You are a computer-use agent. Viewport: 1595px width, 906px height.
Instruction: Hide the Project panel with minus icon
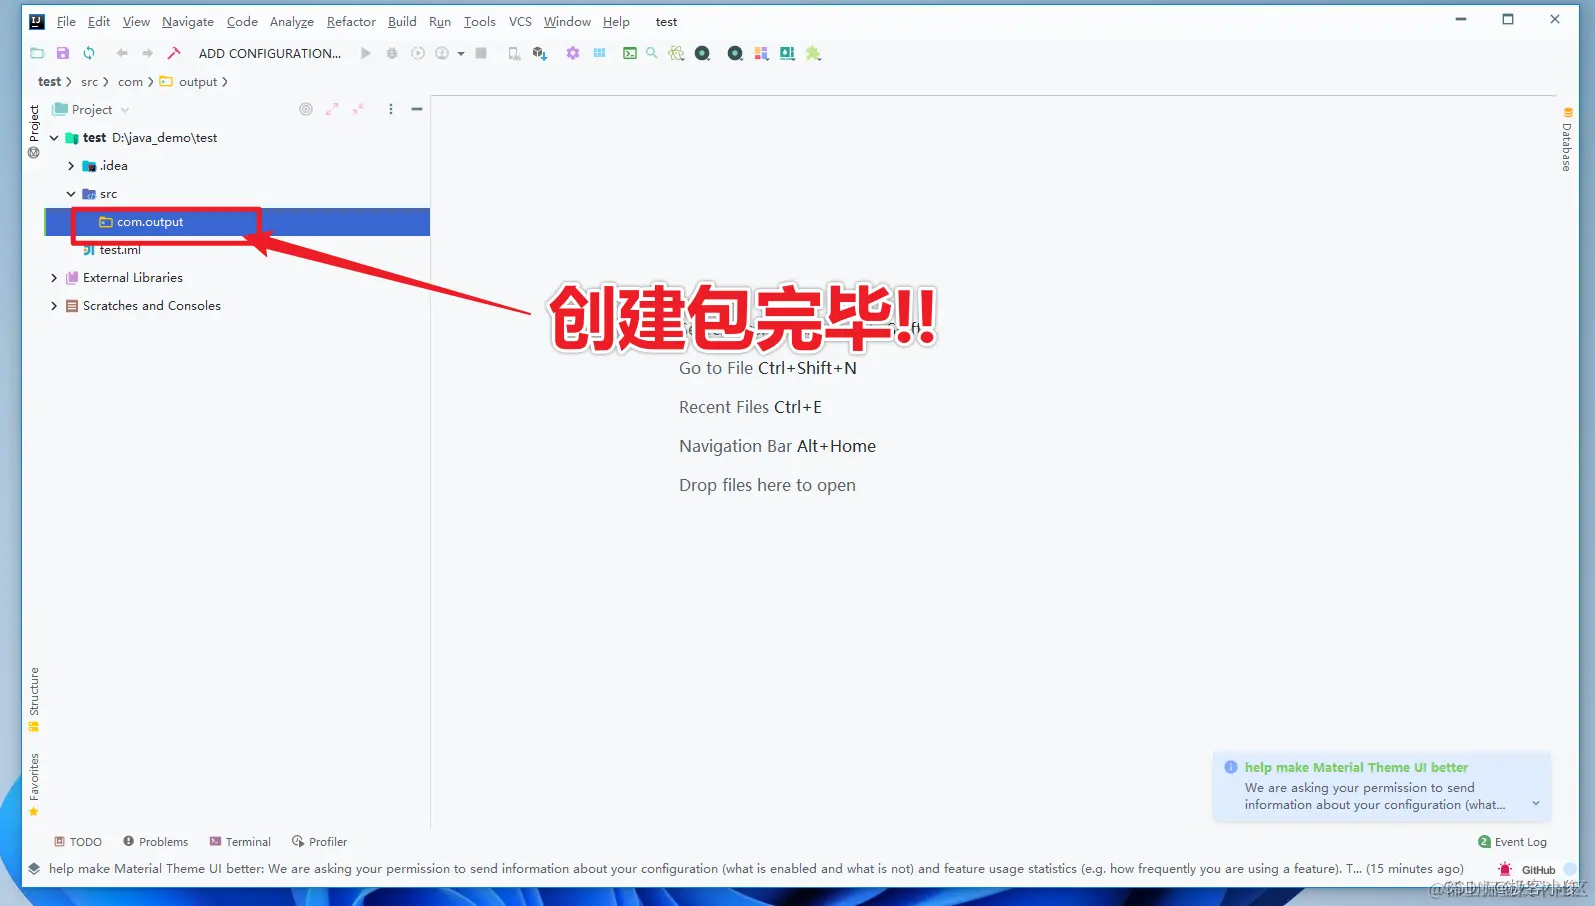(417, 109)
